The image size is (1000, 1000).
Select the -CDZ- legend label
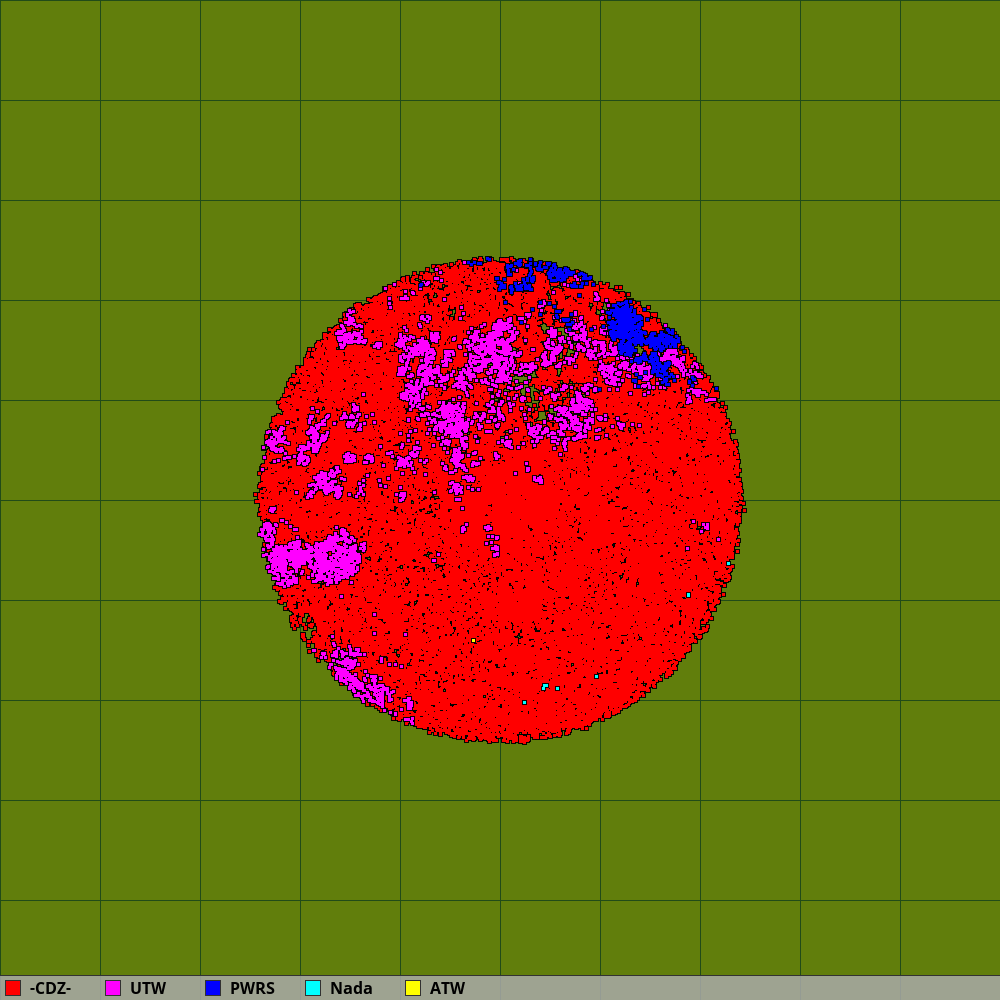pyautogui.click(x=50, y=988)
